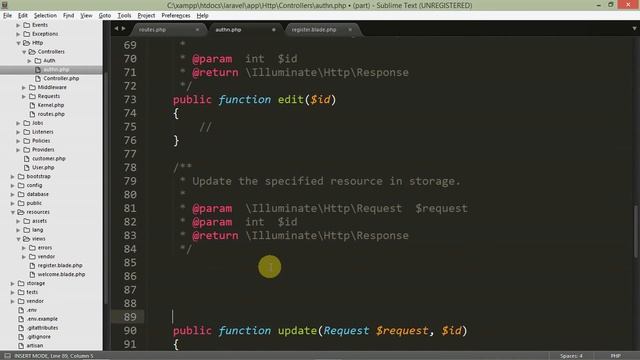Screen dimensions: 640x360
Task: Click the Controller.php file icon
Action: tap(38, 78)
